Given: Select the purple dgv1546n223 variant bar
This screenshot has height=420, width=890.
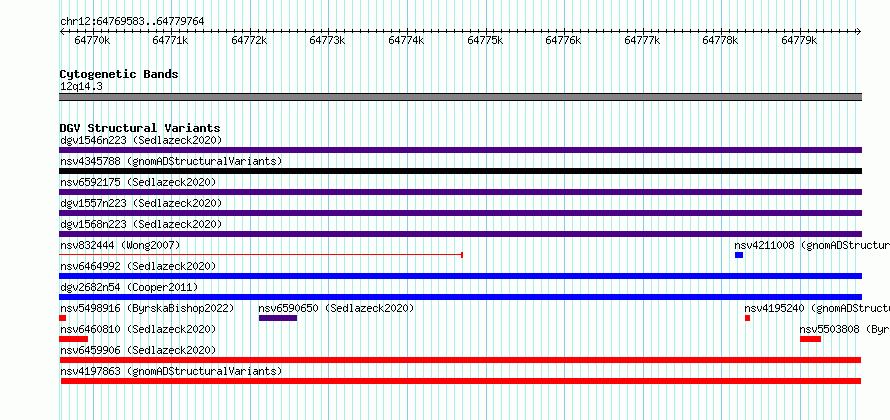Looking at the screenshot, I should pyautogui.click(x=460, y=150).
